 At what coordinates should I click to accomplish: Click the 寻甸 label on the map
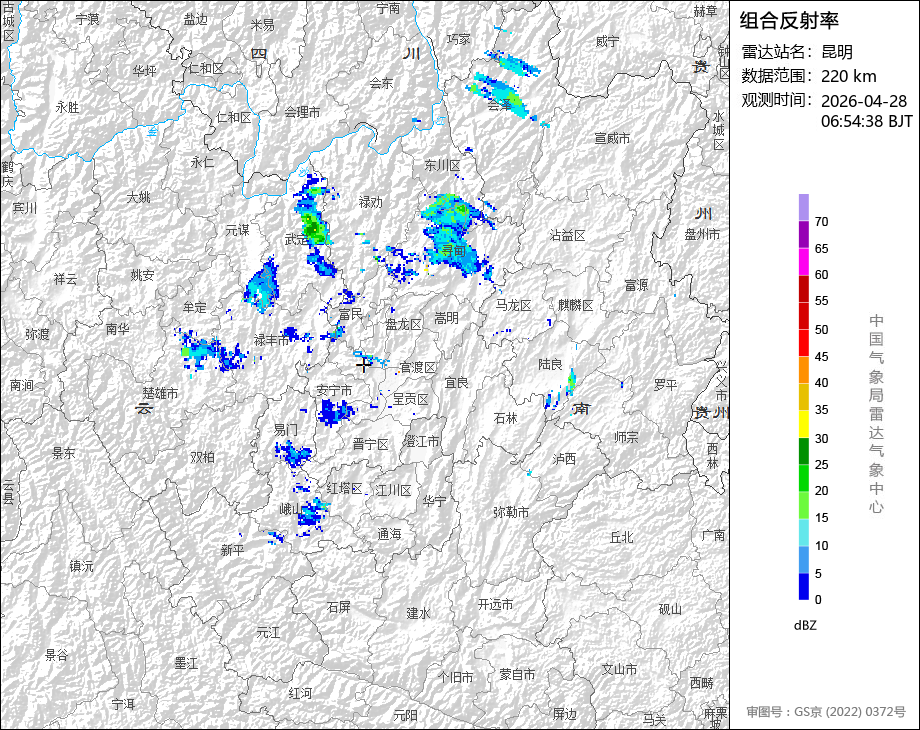pyautogui.click(x=454, y=251)
